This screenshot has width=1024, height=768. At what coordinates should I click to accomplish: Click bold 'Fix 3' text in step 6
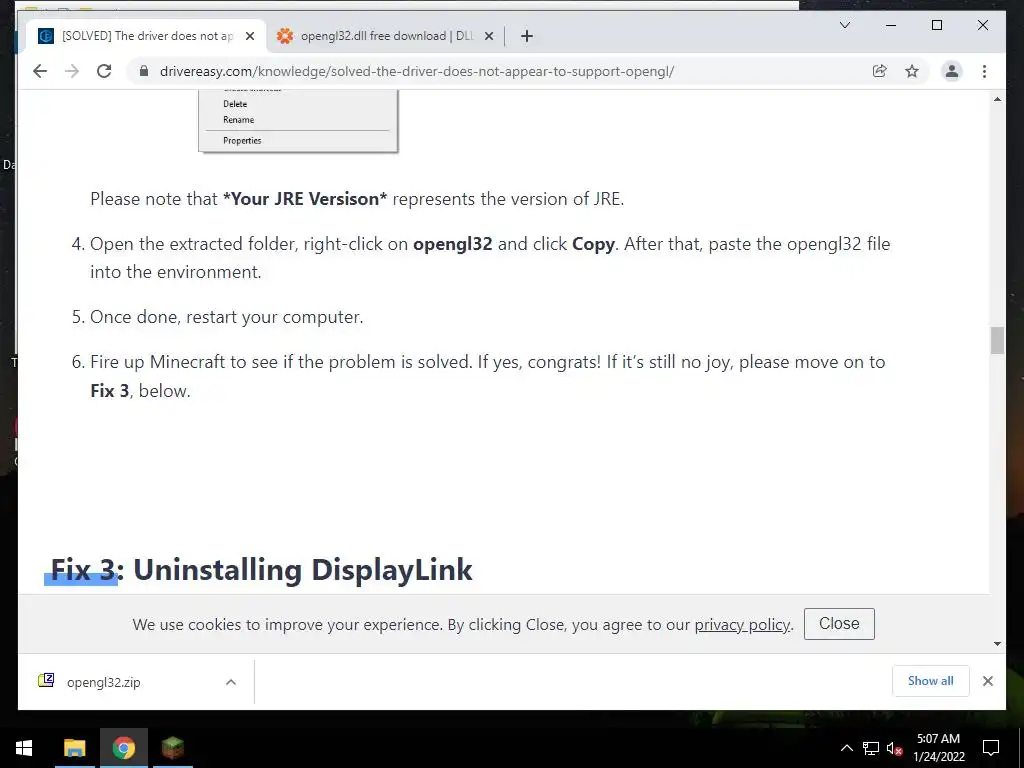(110, 391)
